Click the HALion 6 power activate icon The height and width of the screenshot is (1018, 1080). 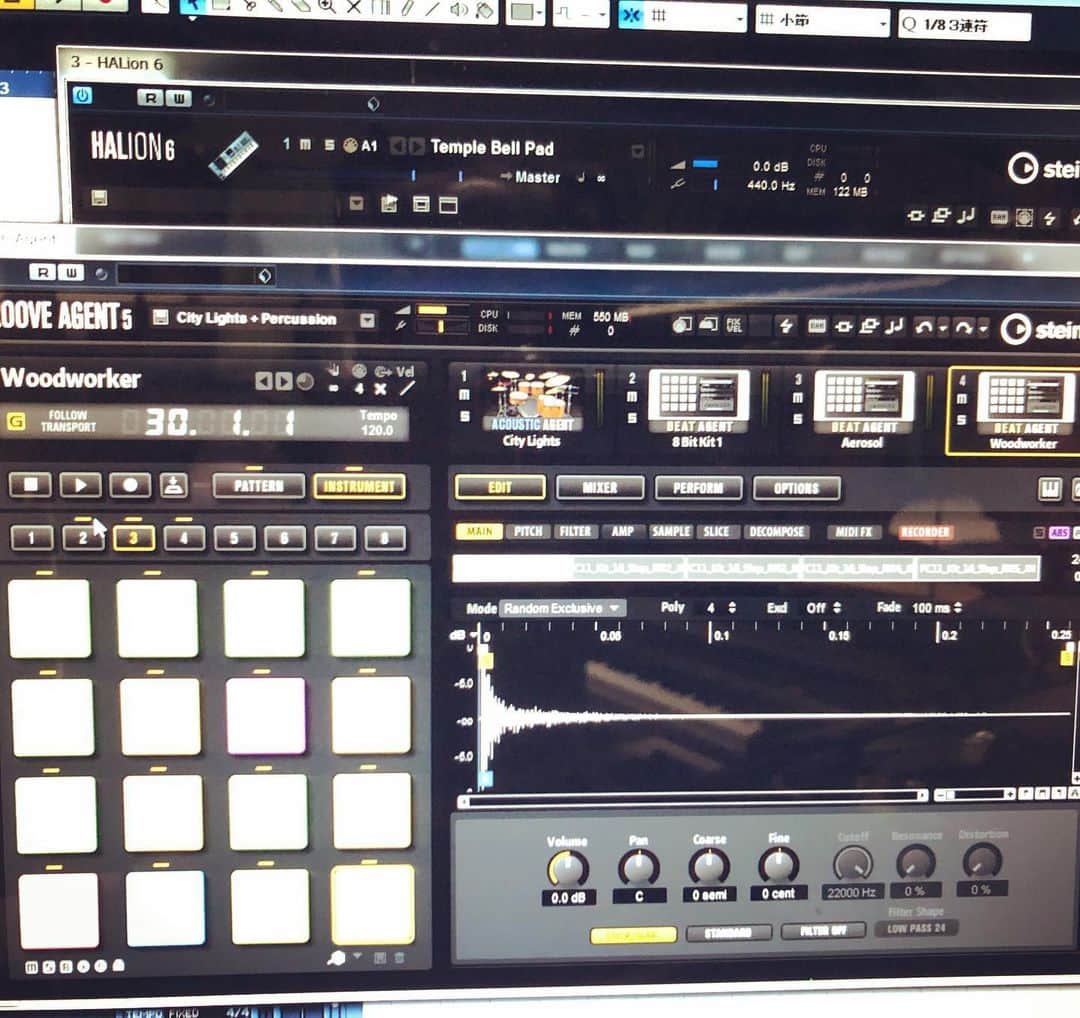(x=82, y=95)
